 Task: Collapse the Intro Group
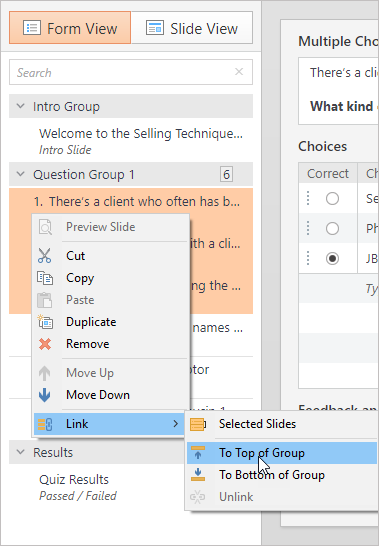tap(21, 106)
